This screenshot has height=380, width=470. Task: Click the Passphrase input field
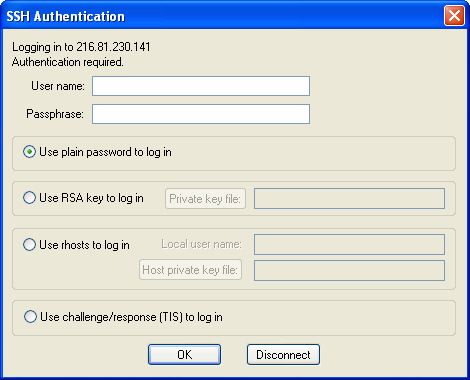click(201, 114)
